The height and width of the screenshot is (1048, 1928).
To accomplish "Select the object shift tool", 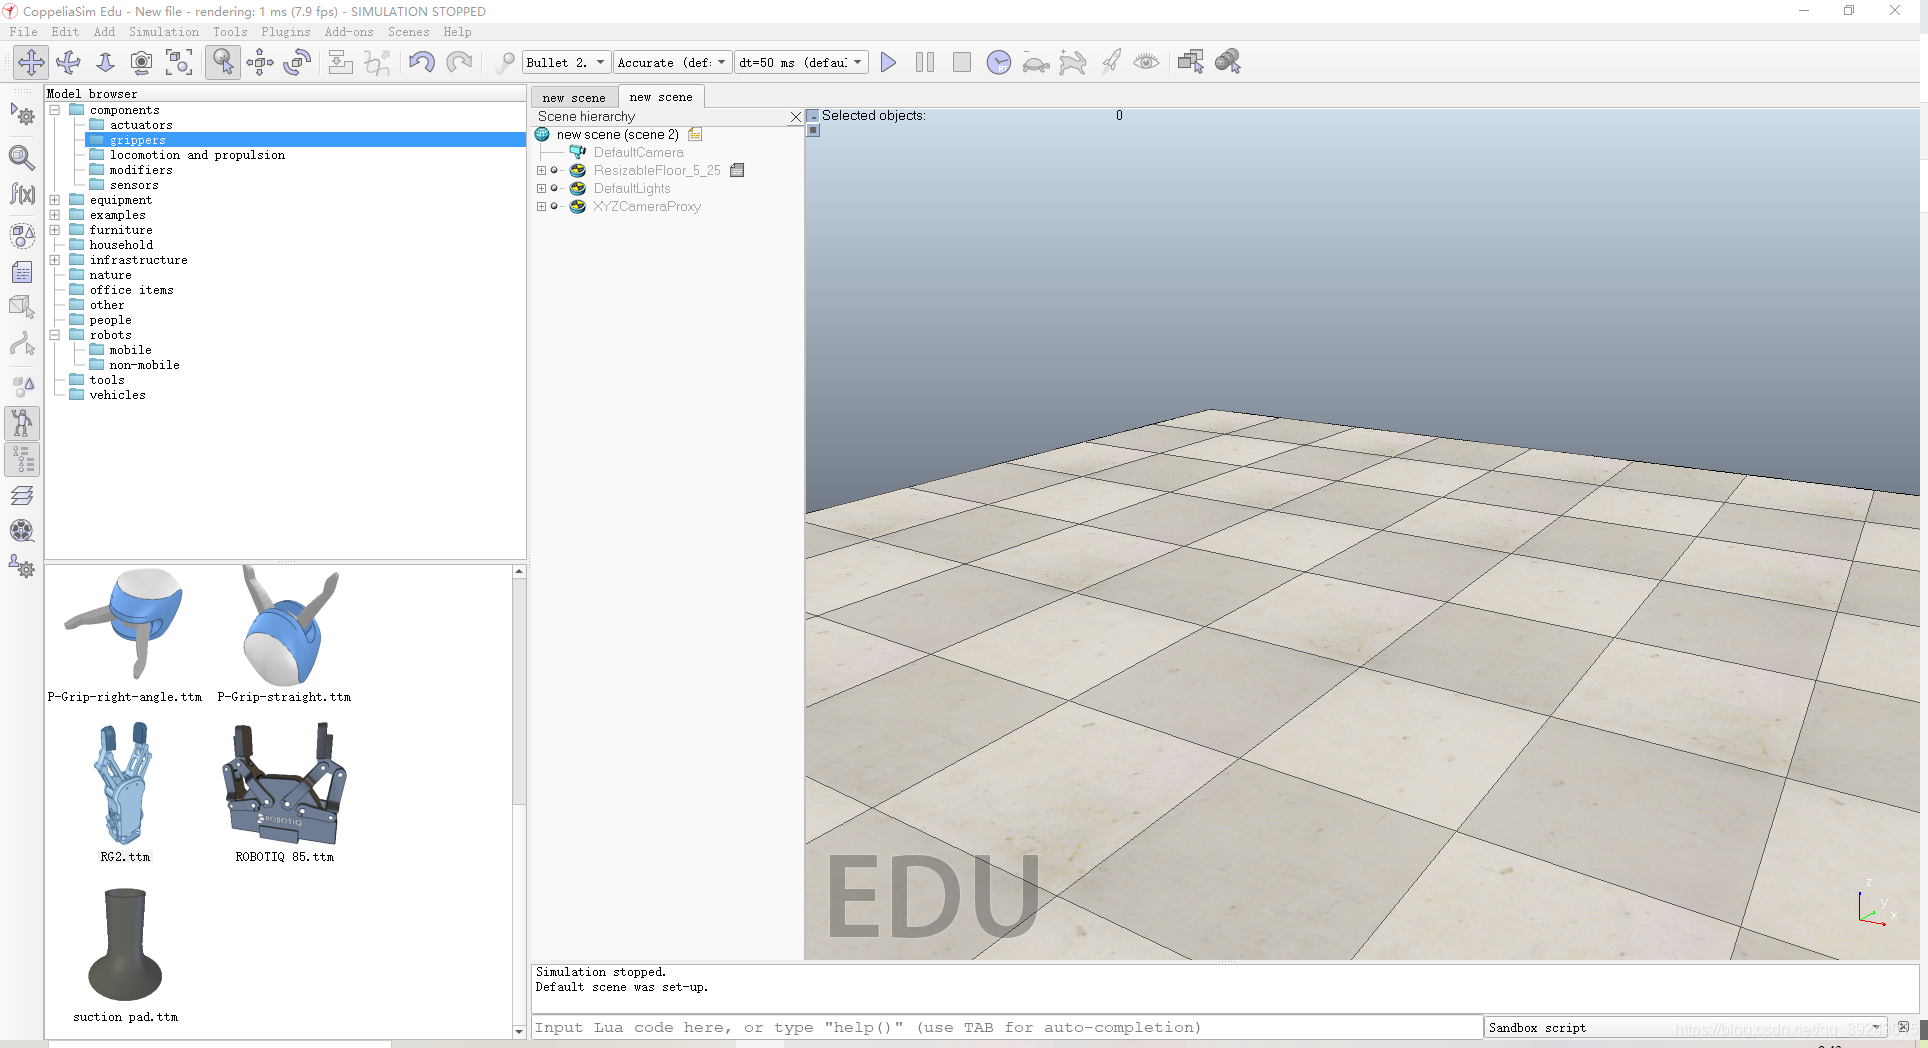I will [260, 62].
